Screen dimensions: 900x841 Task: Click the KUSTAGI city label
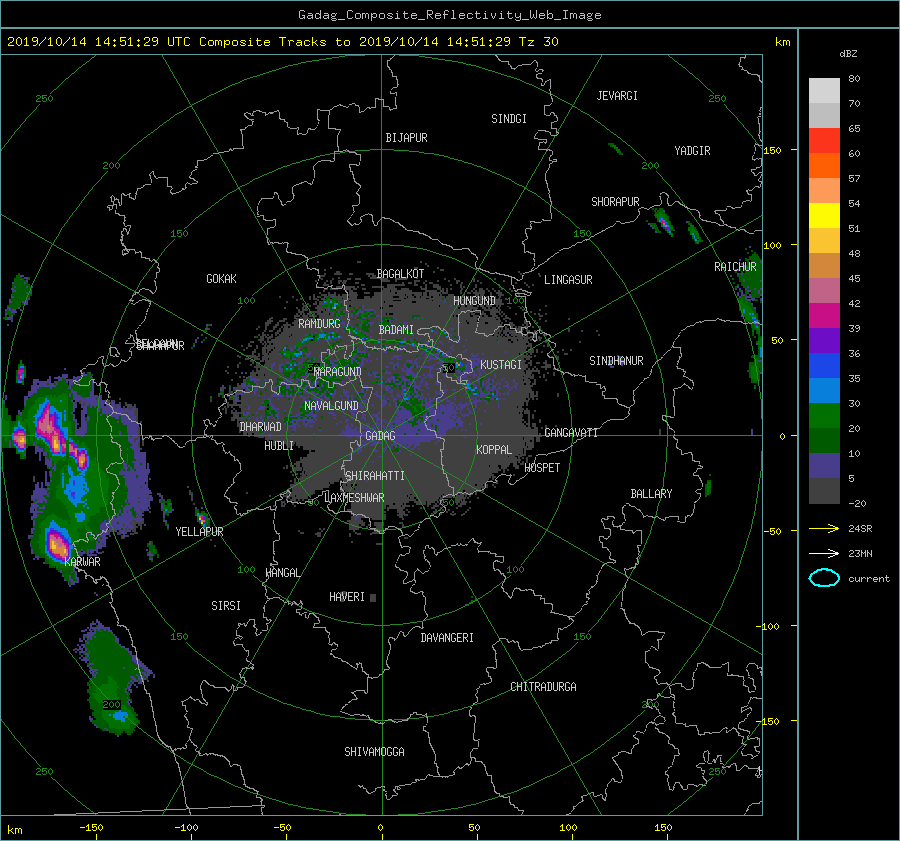pos(501,365)
